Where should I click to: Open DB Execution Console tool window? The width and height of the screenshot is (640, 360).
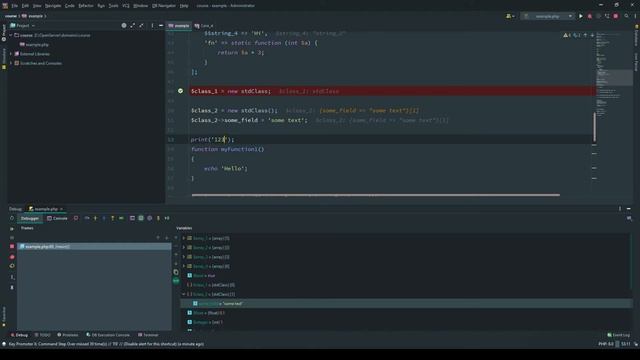tap(108, 335)
